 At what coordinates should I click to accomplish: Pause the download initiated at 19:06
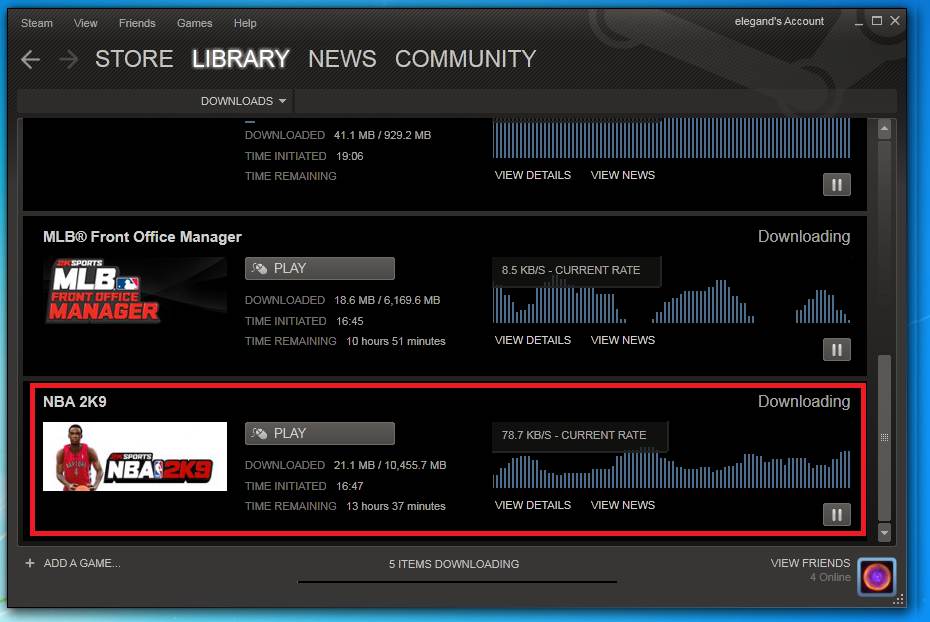point(836,185)
